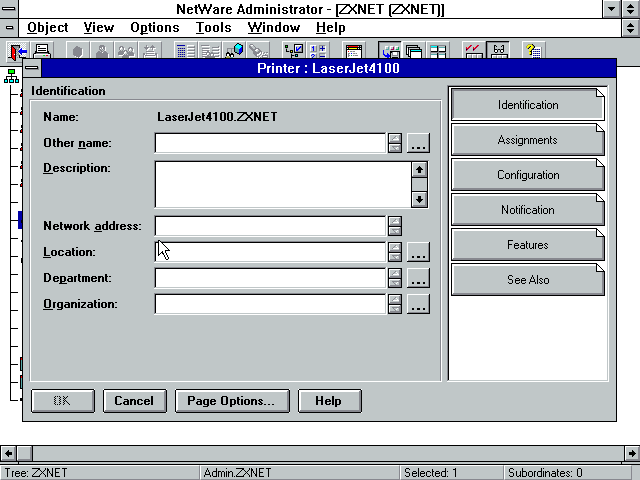Click the cascade windows toolbar icon
The image size is (640, 480).
coord(414,51)
